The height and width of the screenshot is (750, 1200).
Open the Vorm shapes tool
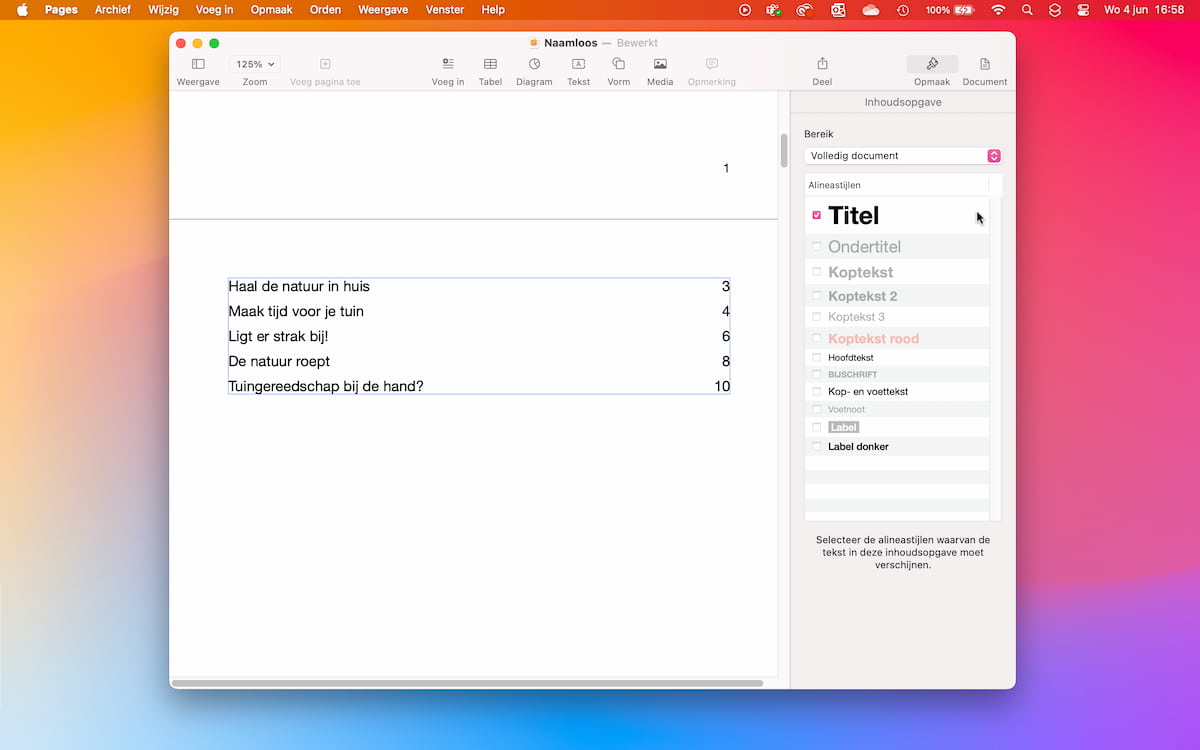tap(619, 64)
